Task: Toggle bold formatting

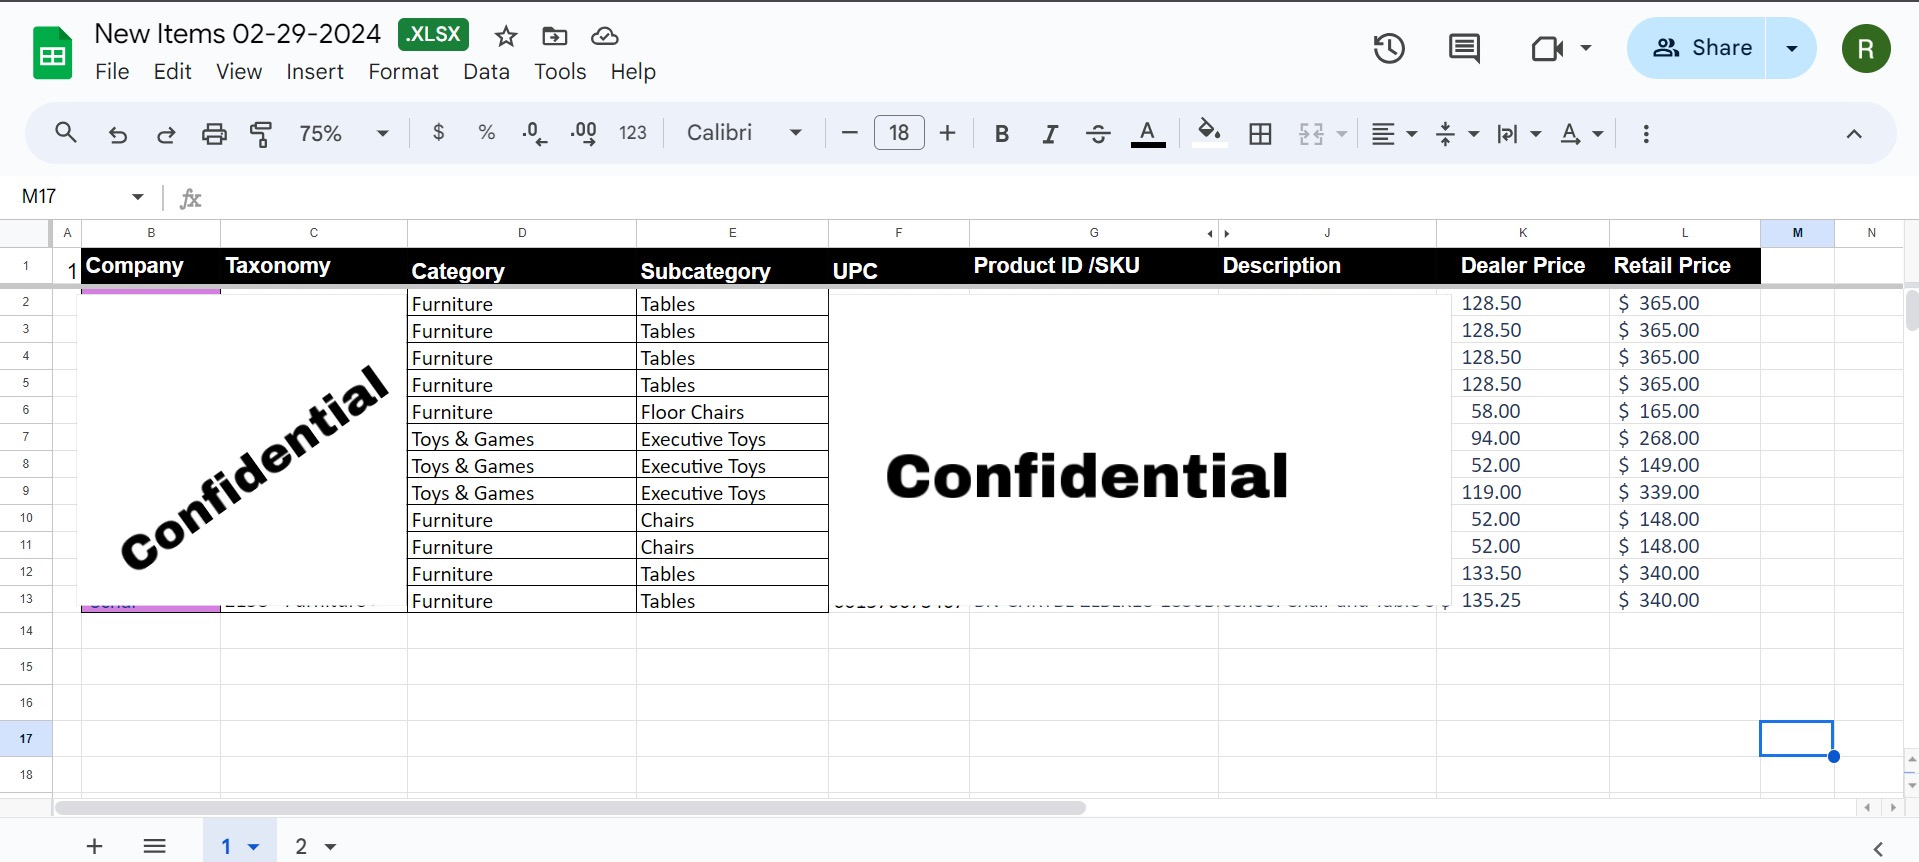Action: coord(1001,133)
